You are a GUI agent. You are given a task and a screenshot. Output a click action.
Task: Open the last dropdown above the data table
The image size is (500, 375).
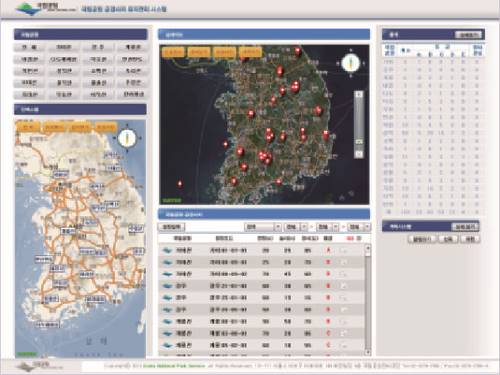[359, 227]
